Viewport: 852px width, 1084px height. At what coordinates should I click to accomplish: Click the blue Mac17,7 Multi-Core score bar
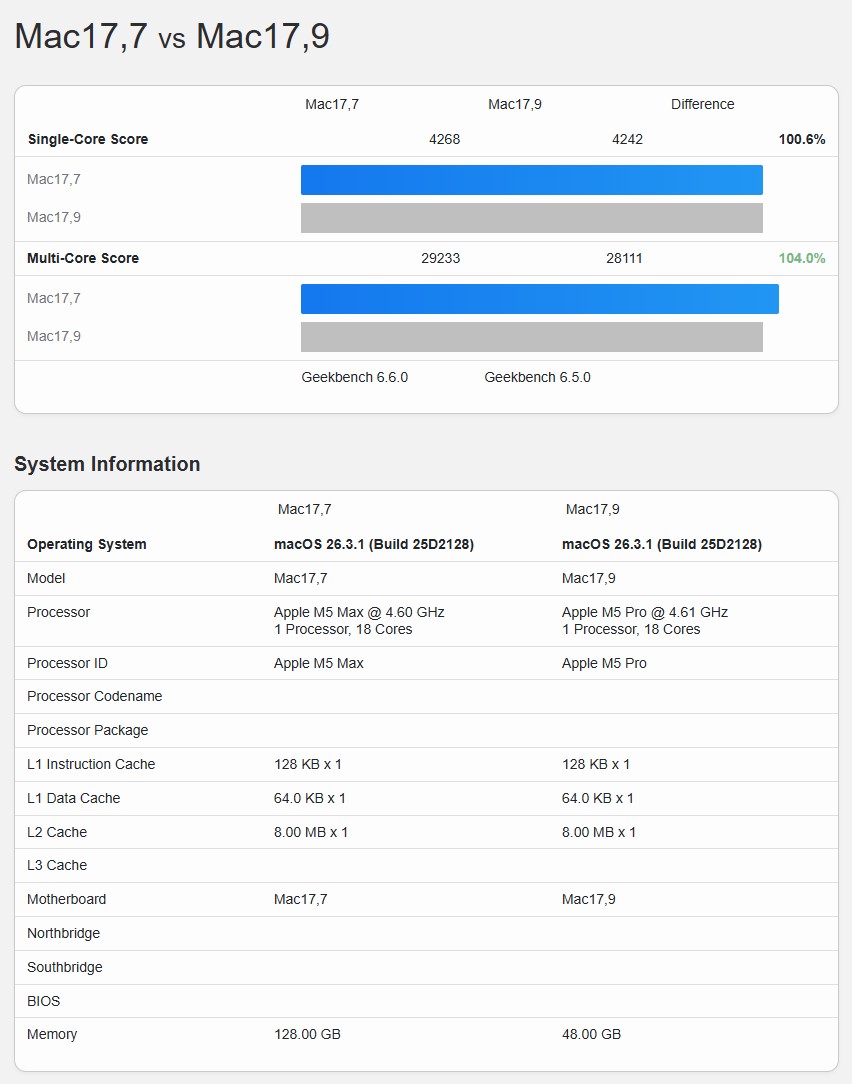[539, 299]
